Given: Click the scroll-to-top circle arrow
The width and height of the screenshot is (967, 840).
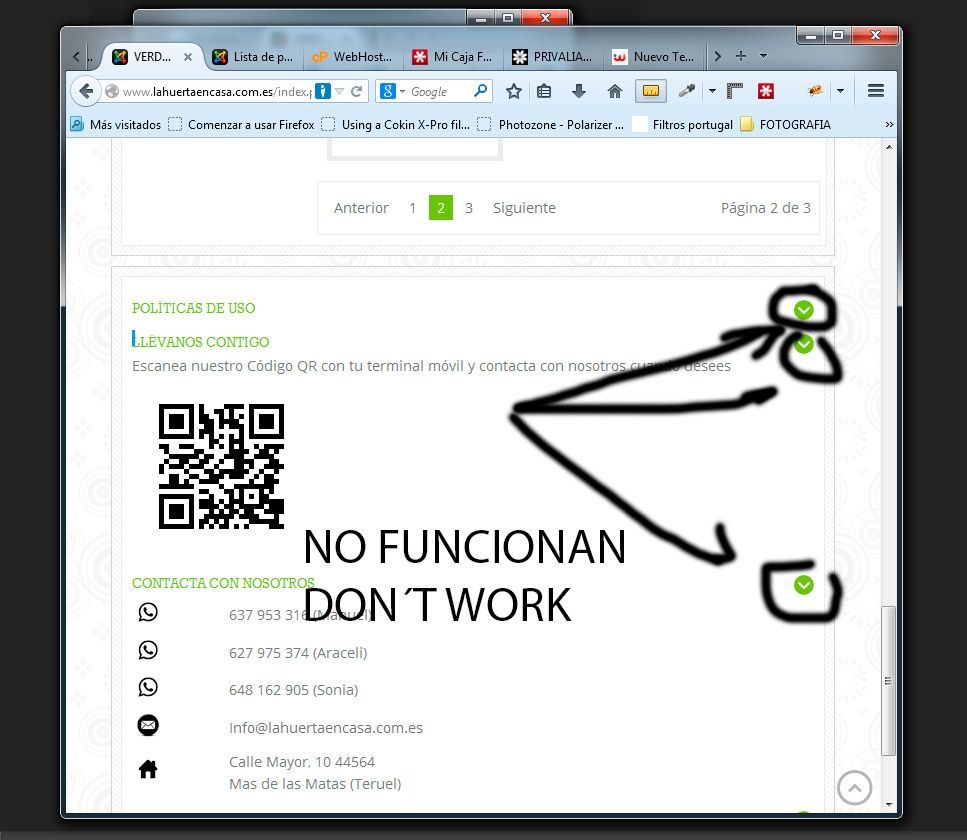Looking at the screenshot, I should (854, 788).
